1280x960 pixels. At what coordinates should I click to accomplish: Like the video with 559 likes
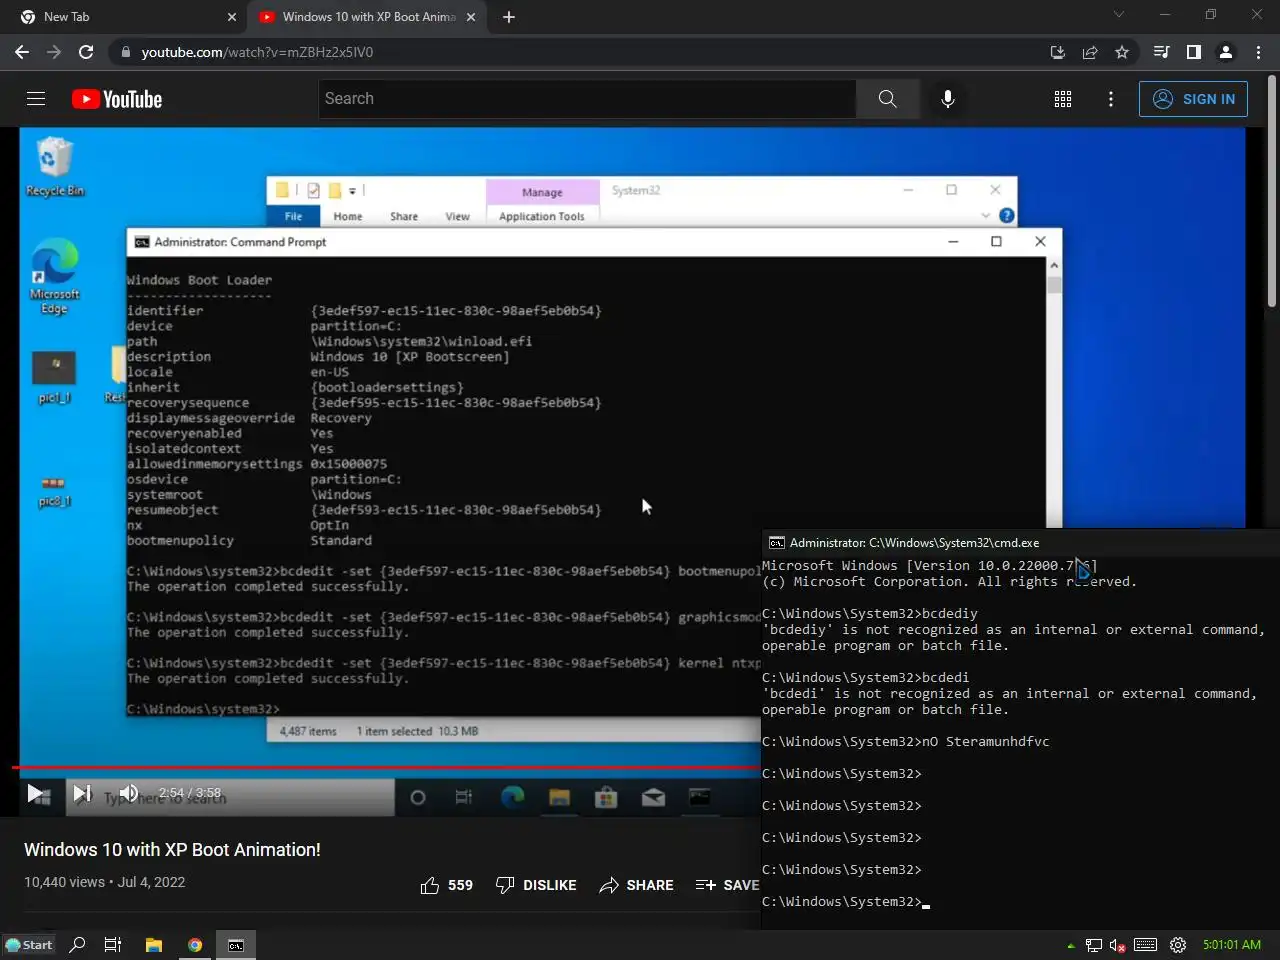click(446, 885)
